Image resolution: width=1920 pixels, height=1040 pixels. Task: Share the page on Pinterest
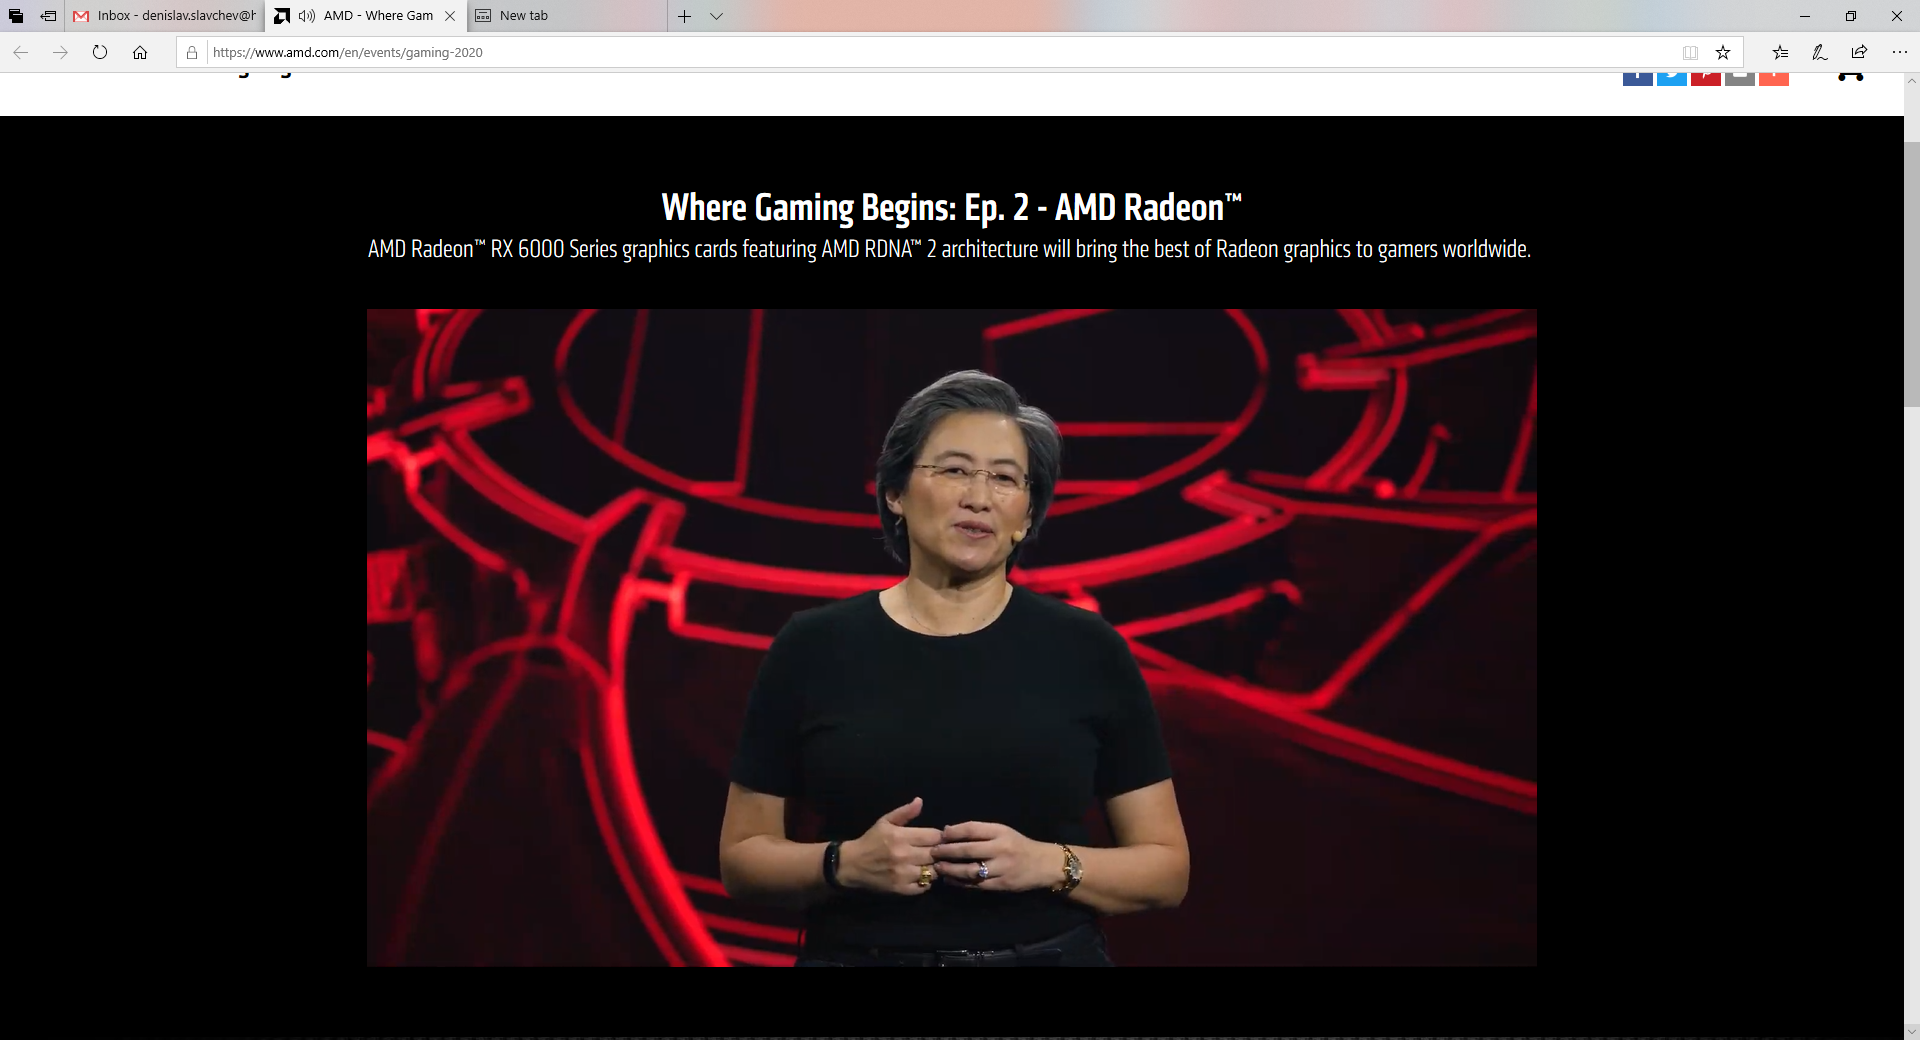pyautogui.click(x=1706, y=79)
